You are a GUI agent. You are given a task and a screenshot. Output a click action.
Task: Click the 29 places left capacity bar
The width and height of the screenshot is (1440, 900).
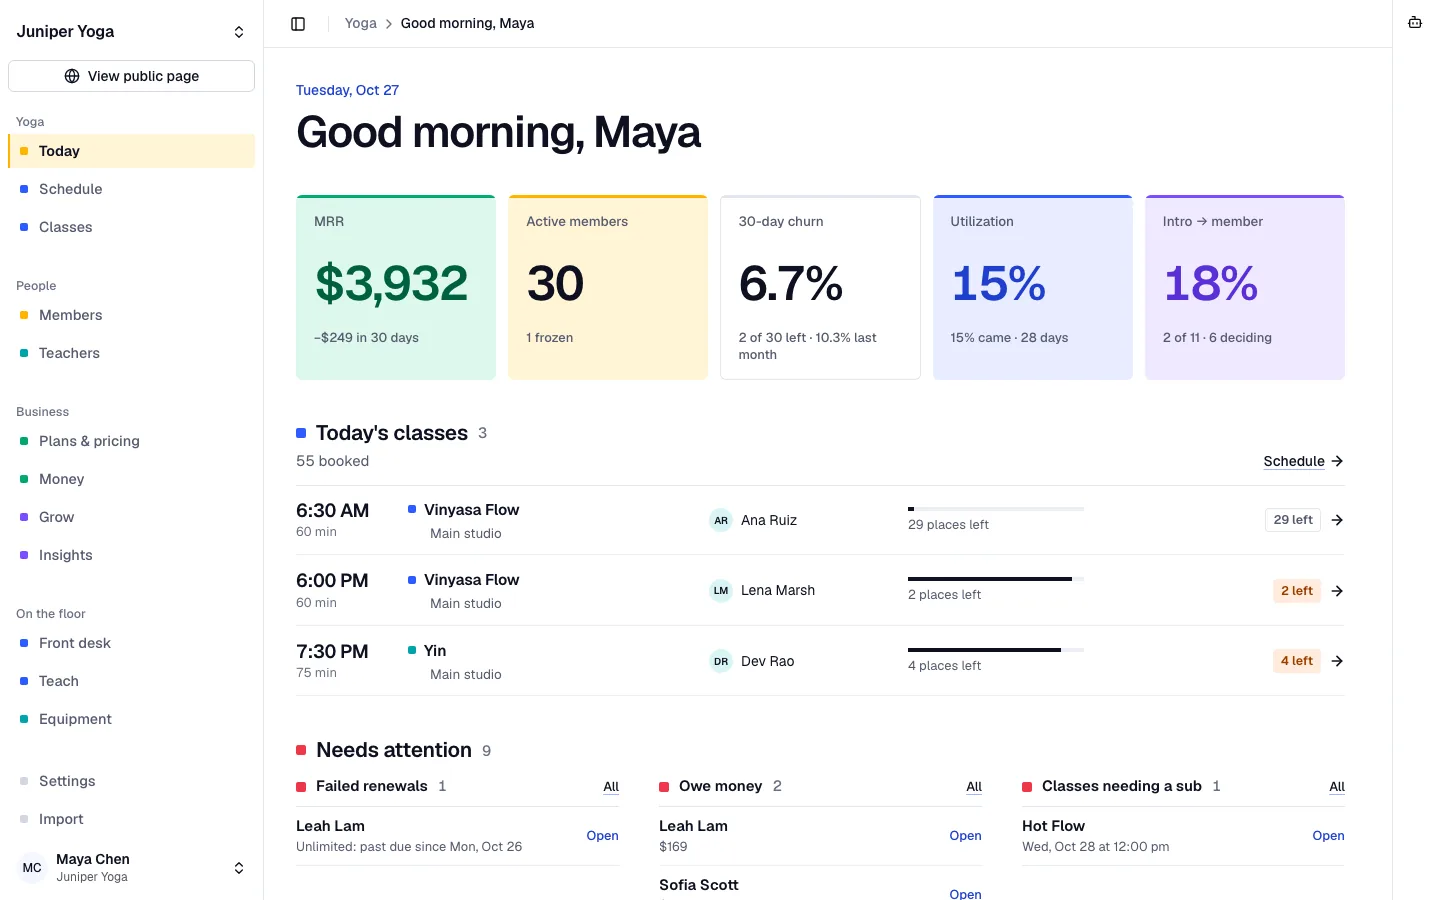point(996,509)
